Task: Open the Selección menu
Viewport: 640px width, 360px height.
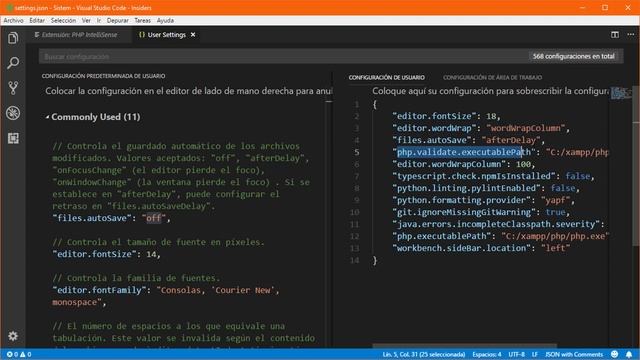Action: (x=63, y=20)
